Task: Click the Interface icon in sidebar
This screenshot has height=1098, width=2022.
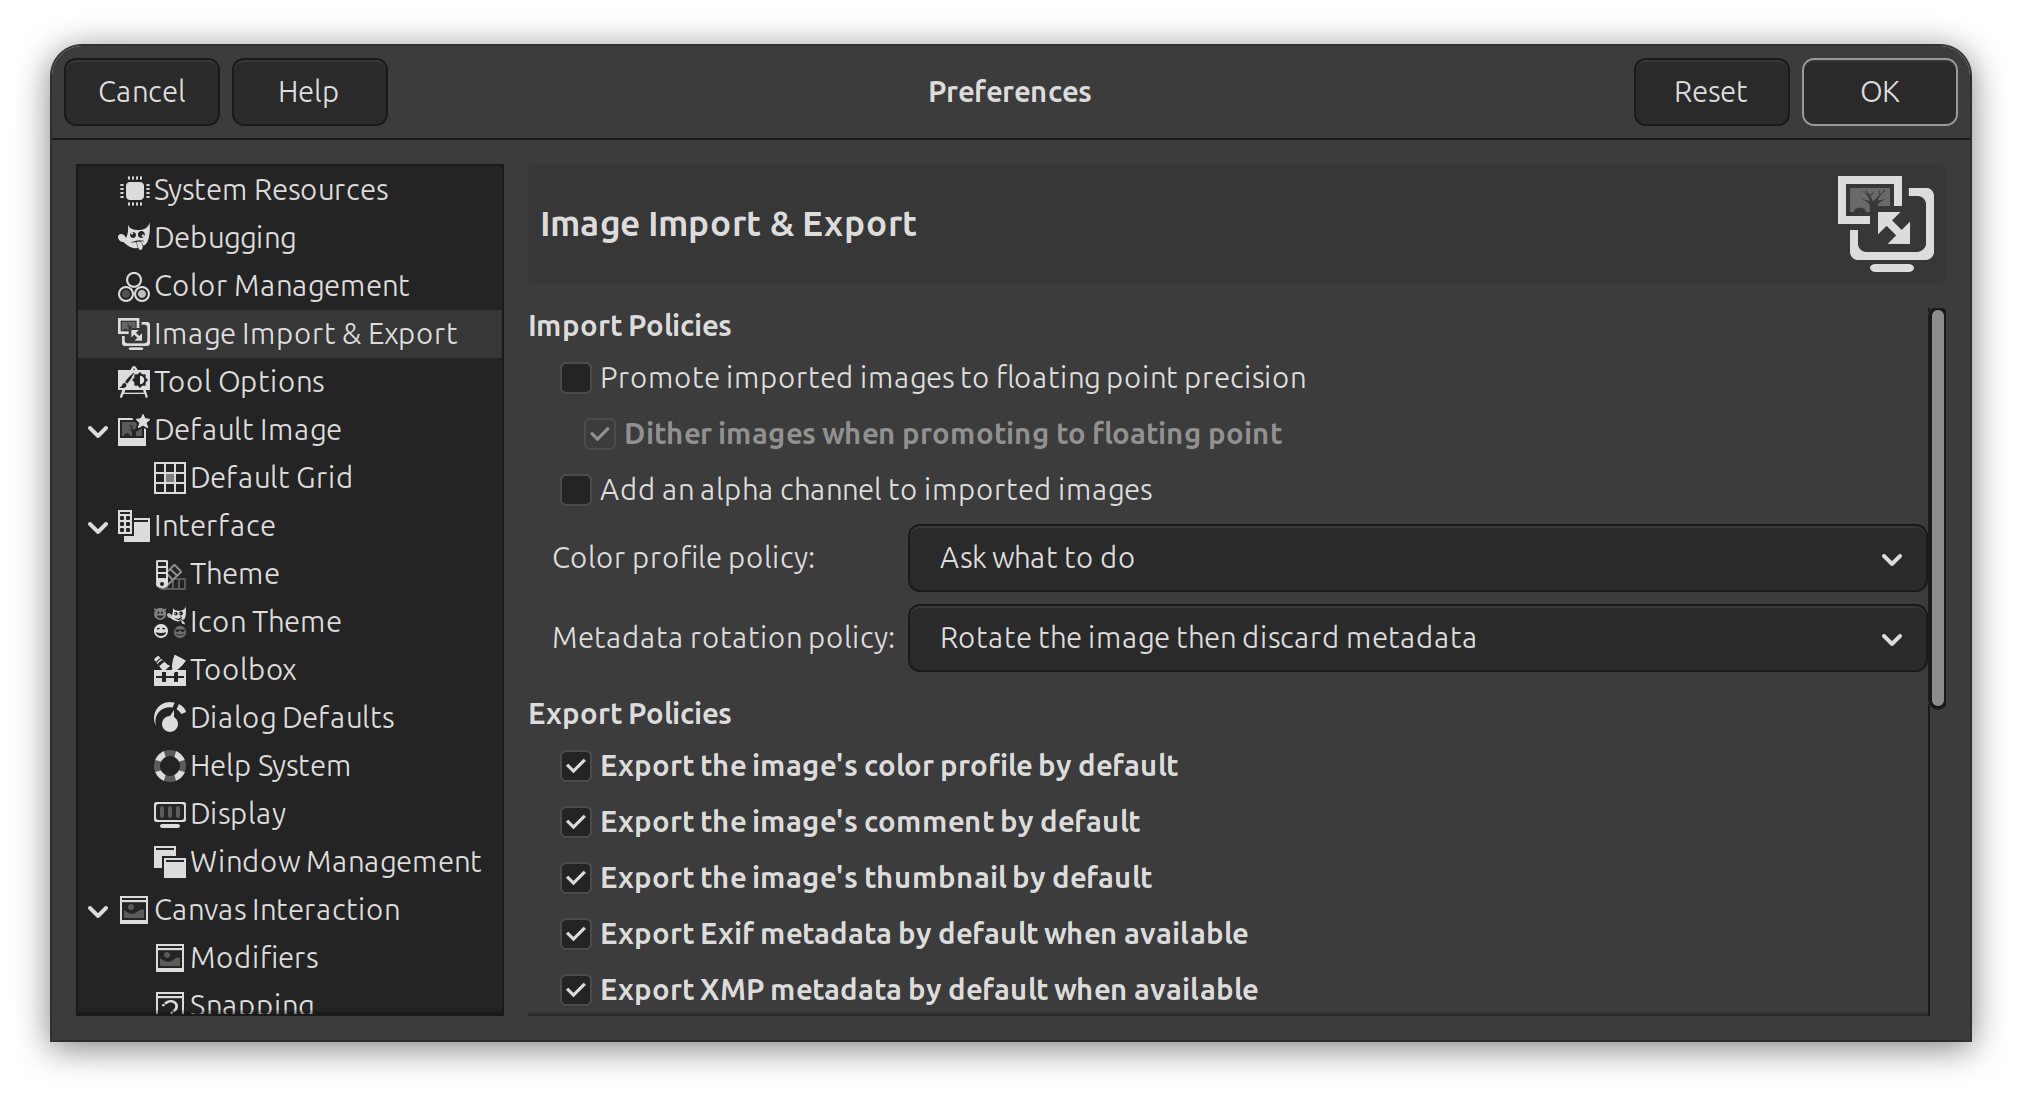Action: [x=133, y=526]
